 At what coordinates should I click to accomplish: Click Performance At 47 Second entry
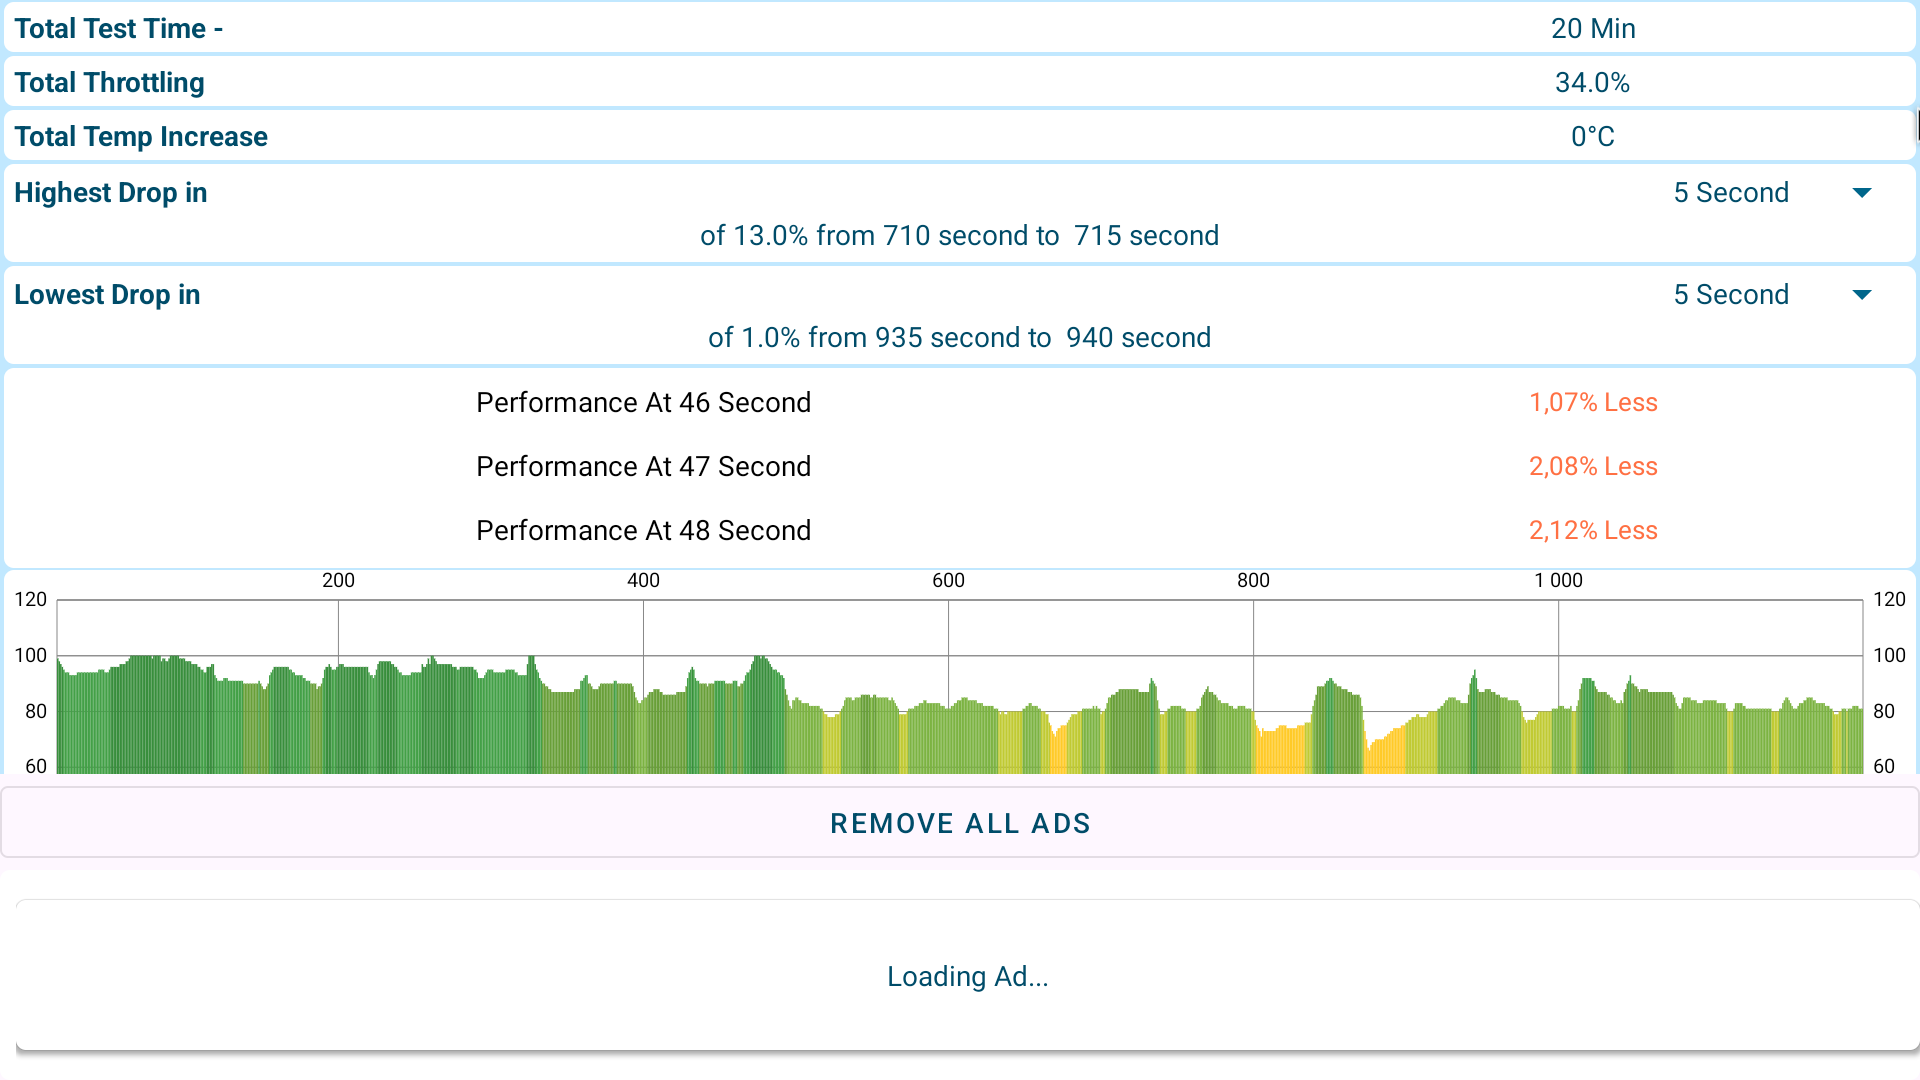pos(643,467)
